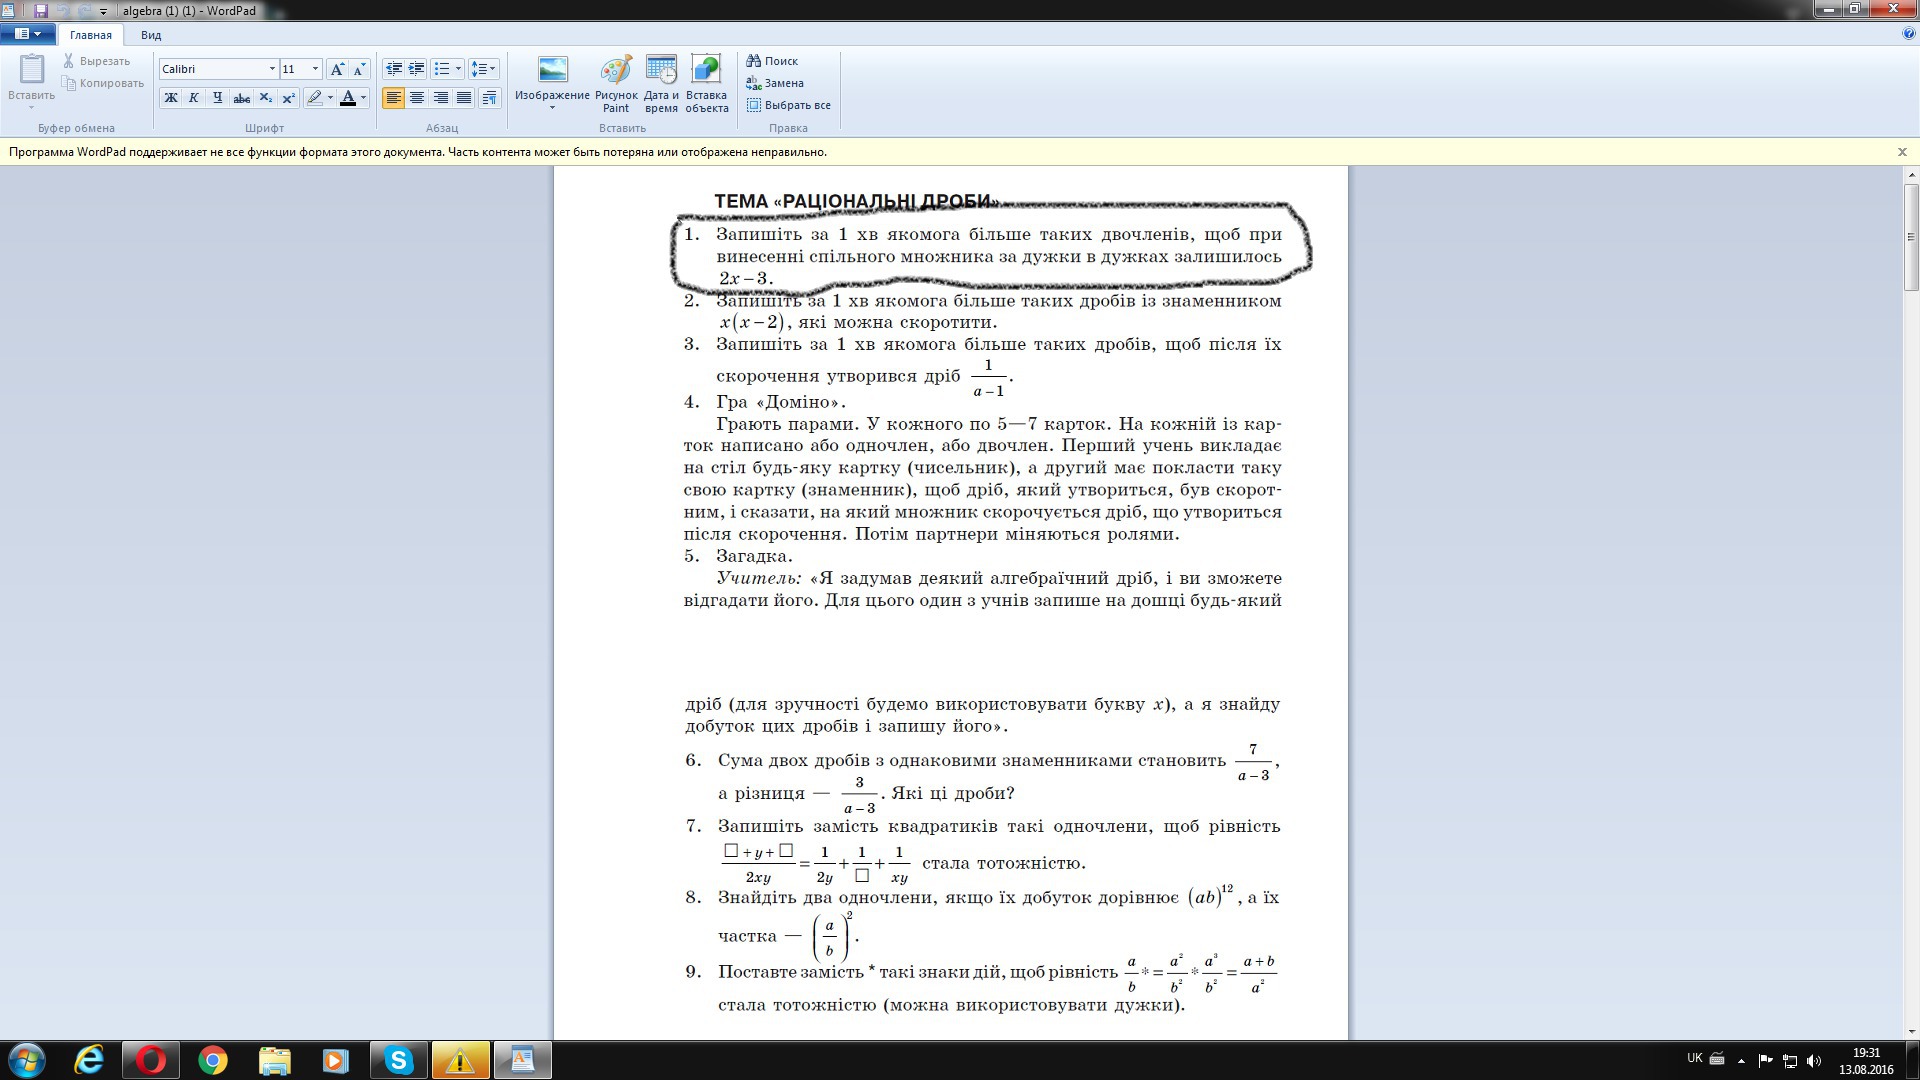1920x1080 pixels.
Task: Open Google Chrome from taskbar
Action: [212, 1060]
